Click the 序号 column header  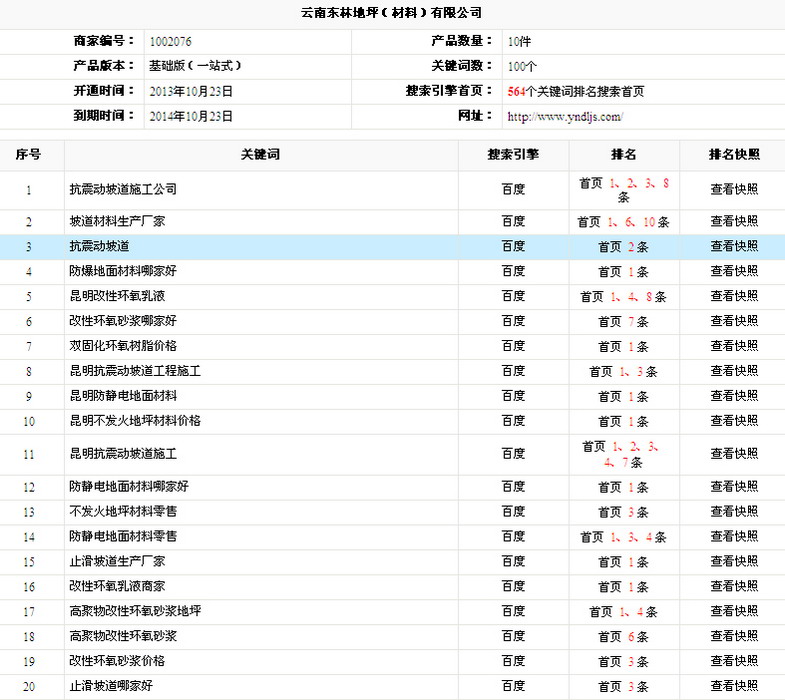(x=28, y=155)
